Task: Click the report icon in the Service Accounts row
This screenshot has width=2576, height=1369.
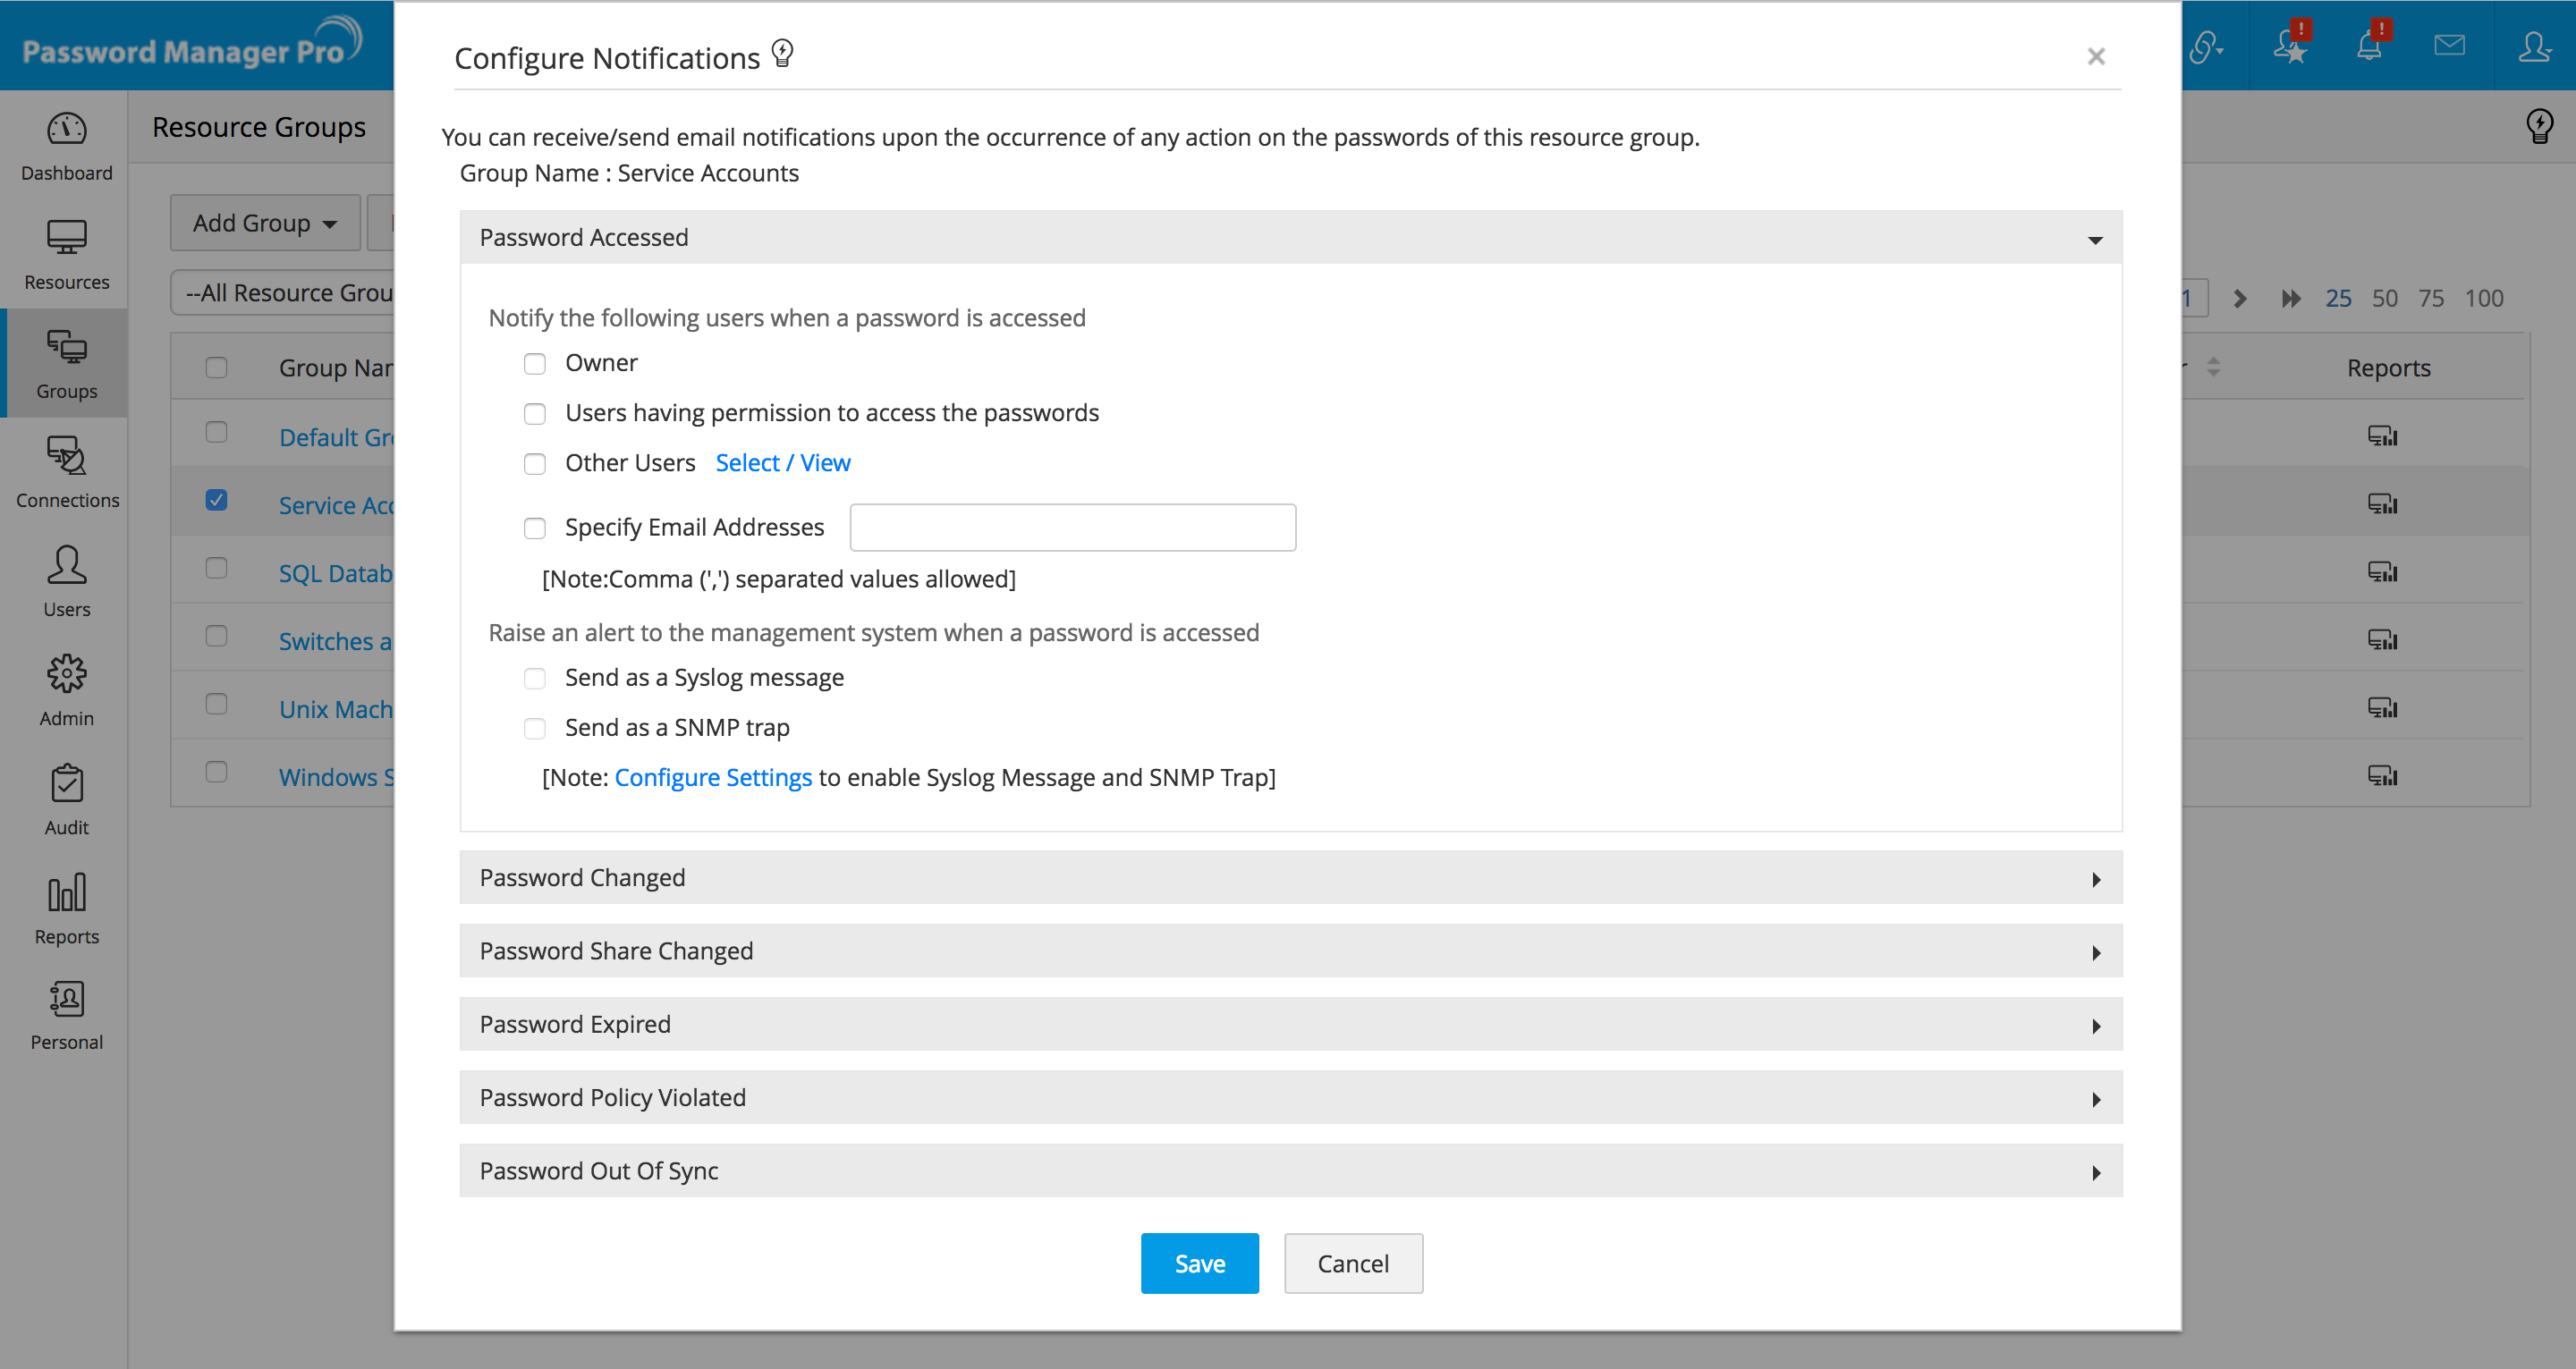Action: 2382,503
